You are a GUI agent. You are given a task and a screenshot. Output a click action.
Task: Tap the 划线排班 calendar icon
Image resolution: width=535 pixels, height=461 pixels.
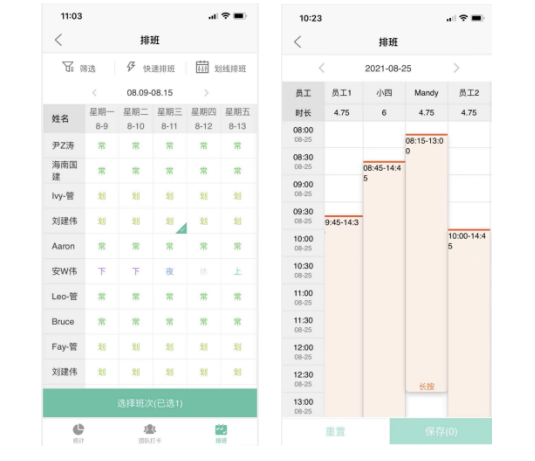(x=202, y=67)
